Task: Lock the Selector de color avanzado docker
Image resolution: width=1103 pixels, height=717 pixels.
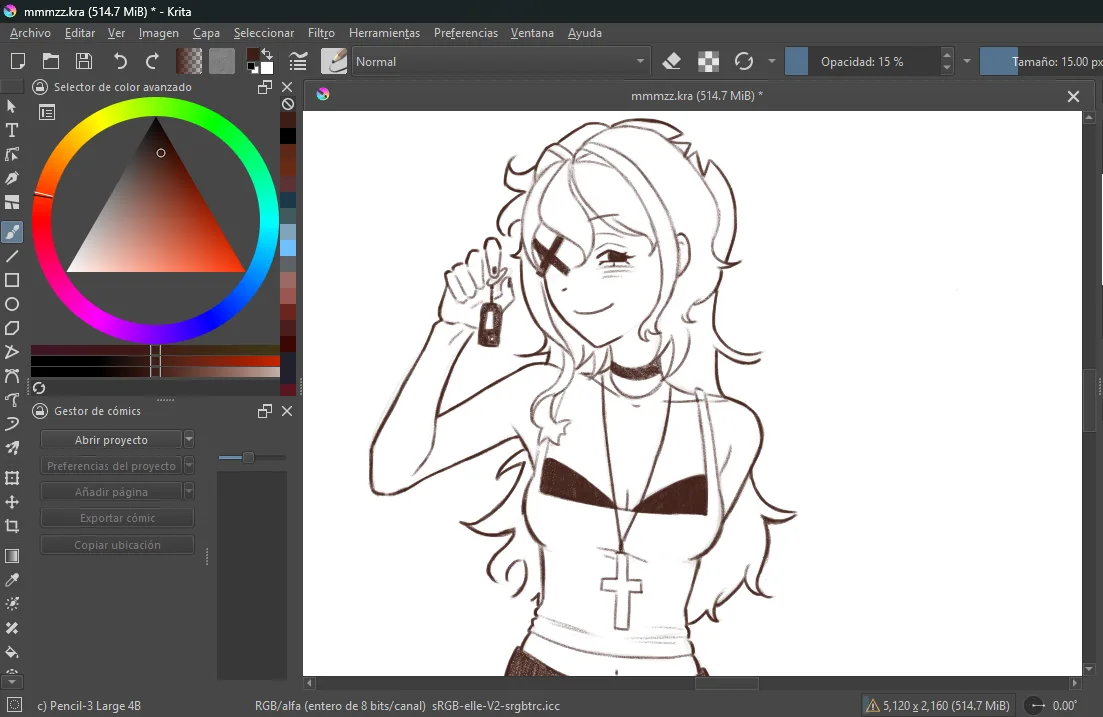Action: tap(40, 87)
